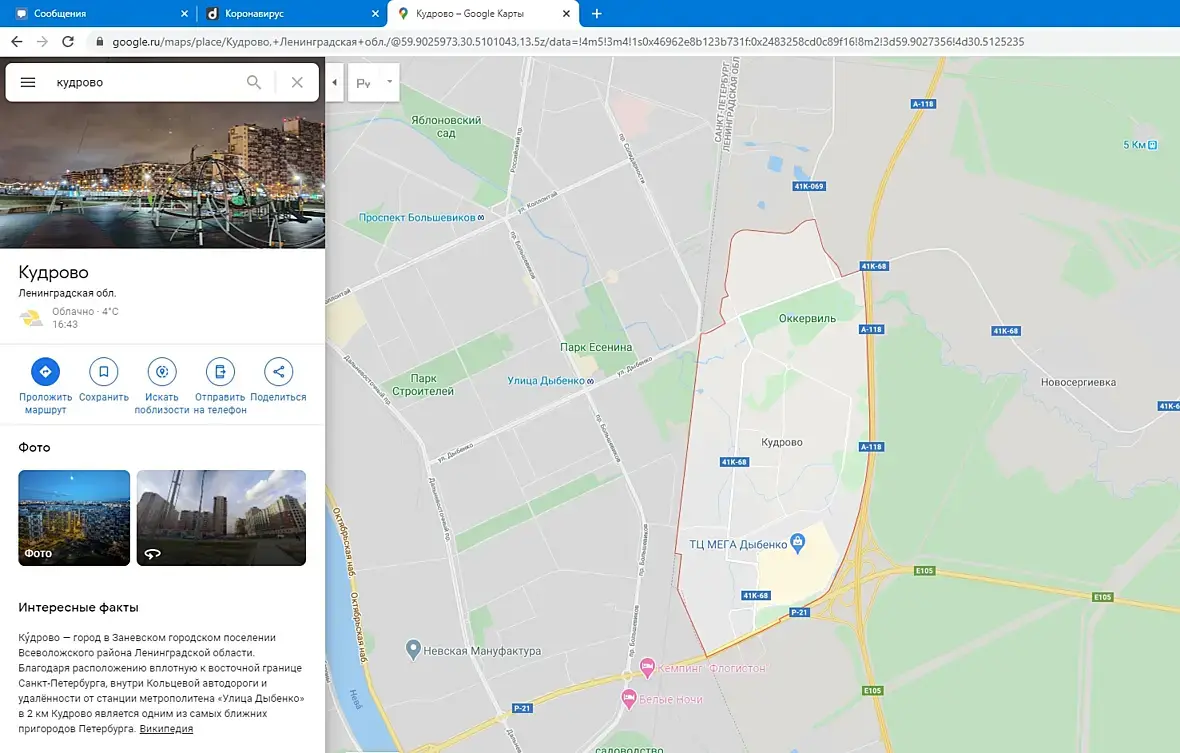Click the address bar URL
Viewport: 1180px width, 753px height.
tap(568, 42)
